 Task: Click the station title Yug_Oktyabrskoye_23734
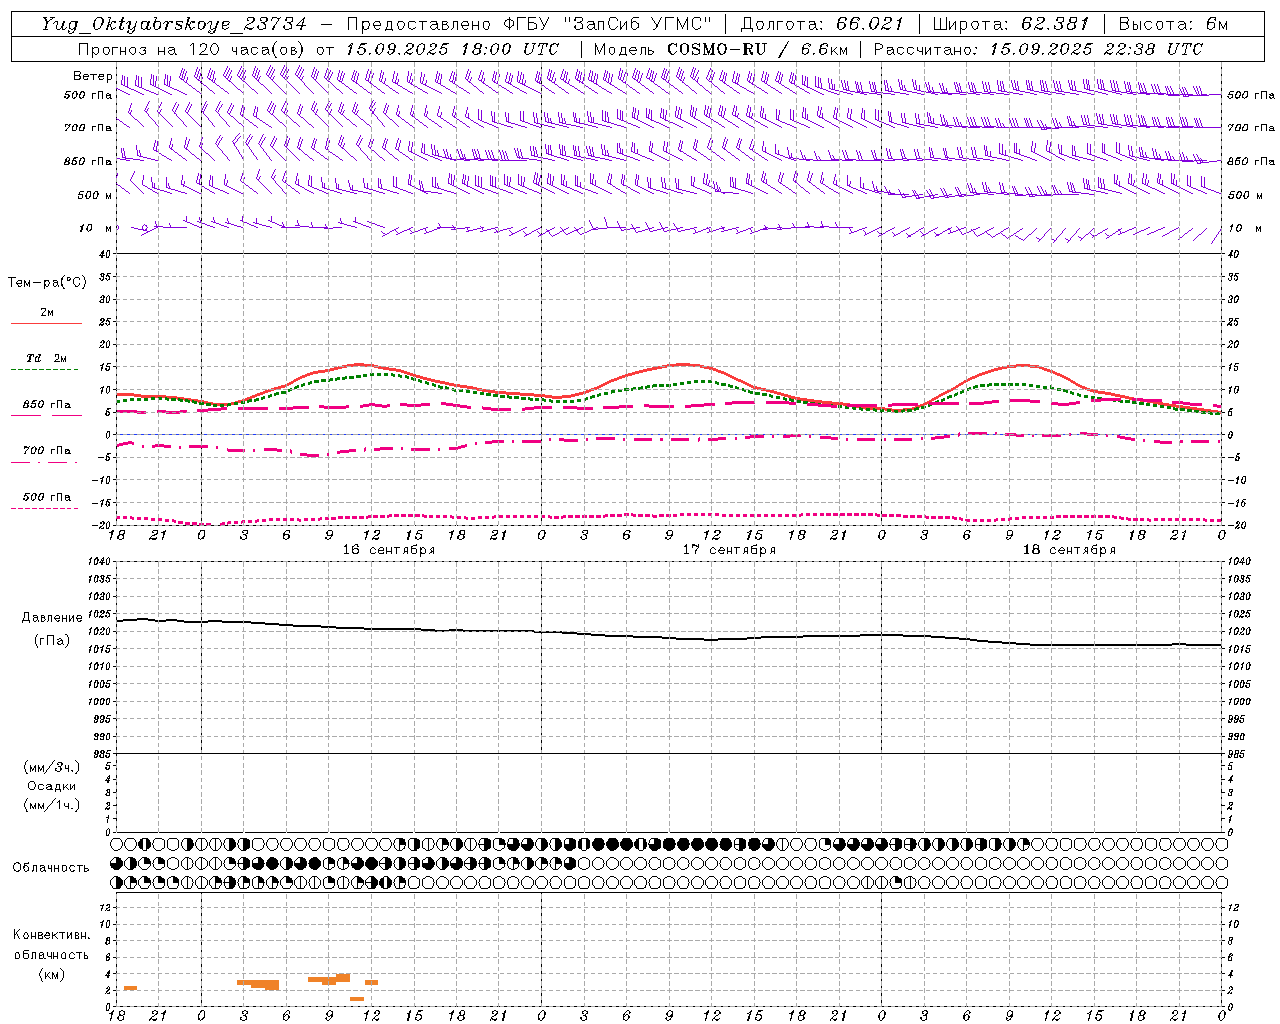coord(174,24)
